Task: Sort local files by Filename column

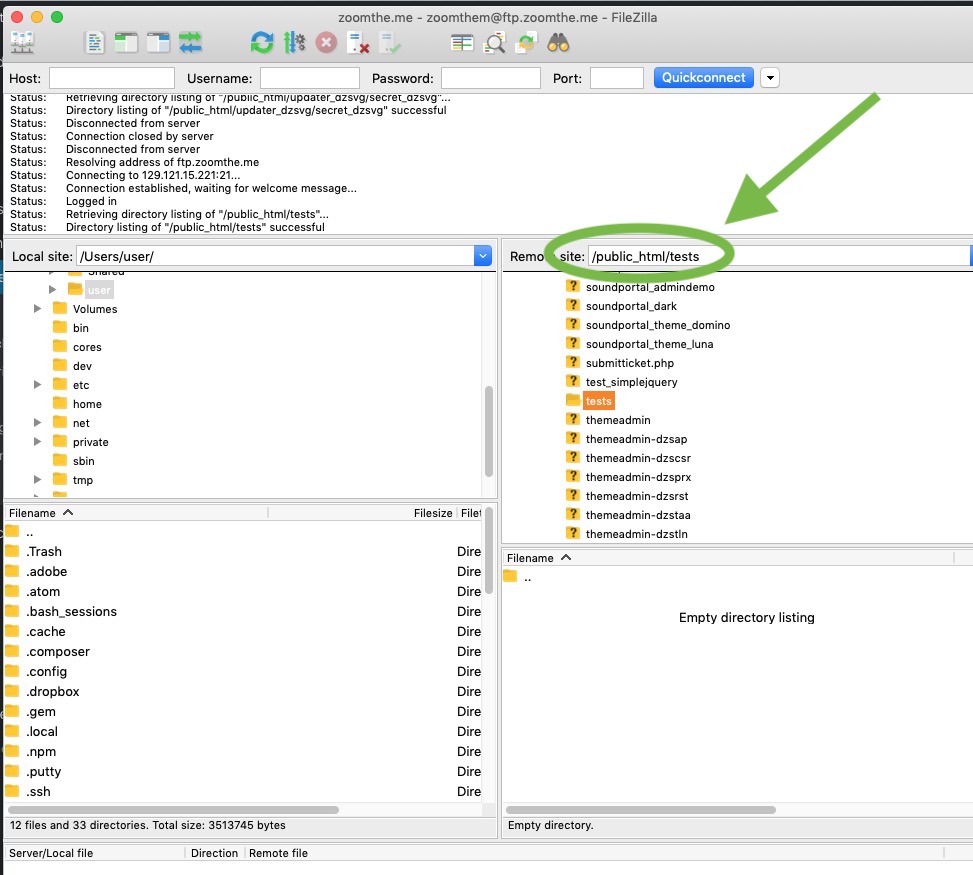Action: 137,513
